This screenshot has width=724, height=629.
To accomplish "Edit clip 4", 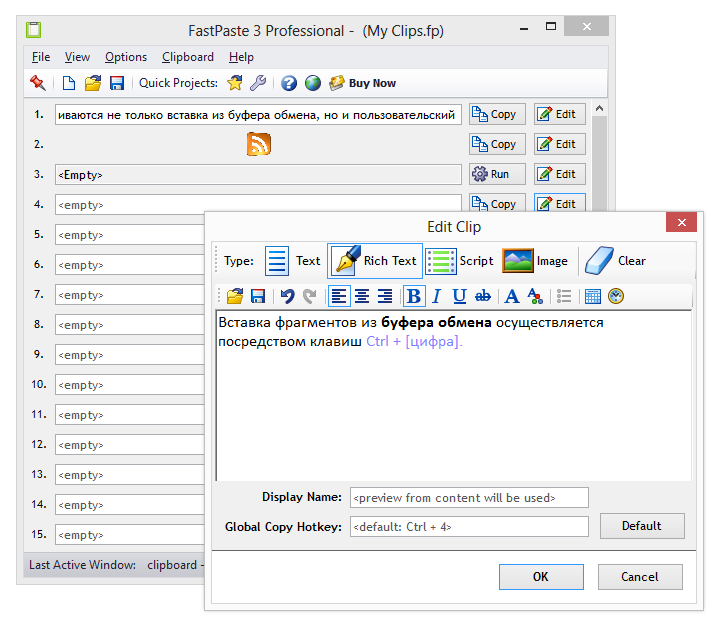I will pyautogui.click(x=560, y=203).
